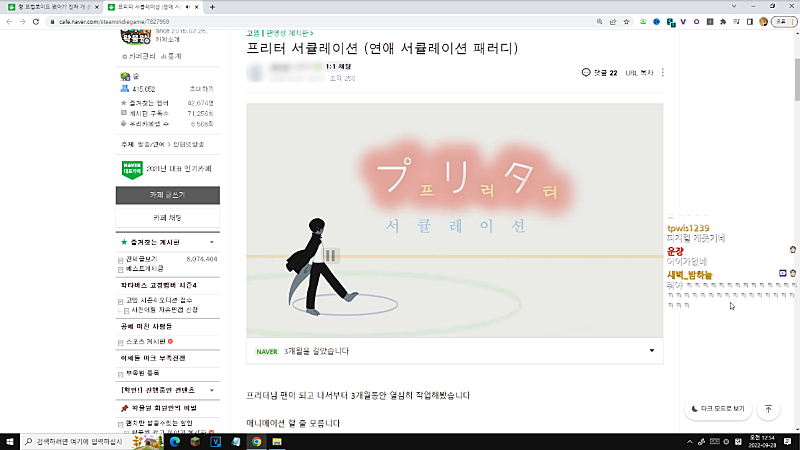This screenshot has height=450, width=800.
Task: Click the cafe logo thumbnail at top left
Action: (136, 37)
